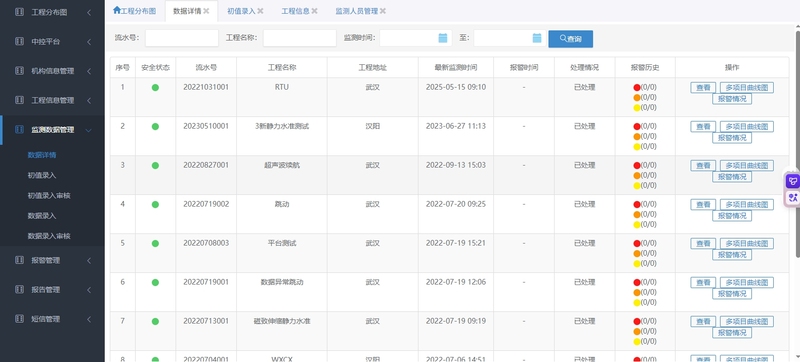The width and height of the screenshot is (800, 362).
Task: Click the 机构信息管理 sidebar icon
Action: [19, 71]
